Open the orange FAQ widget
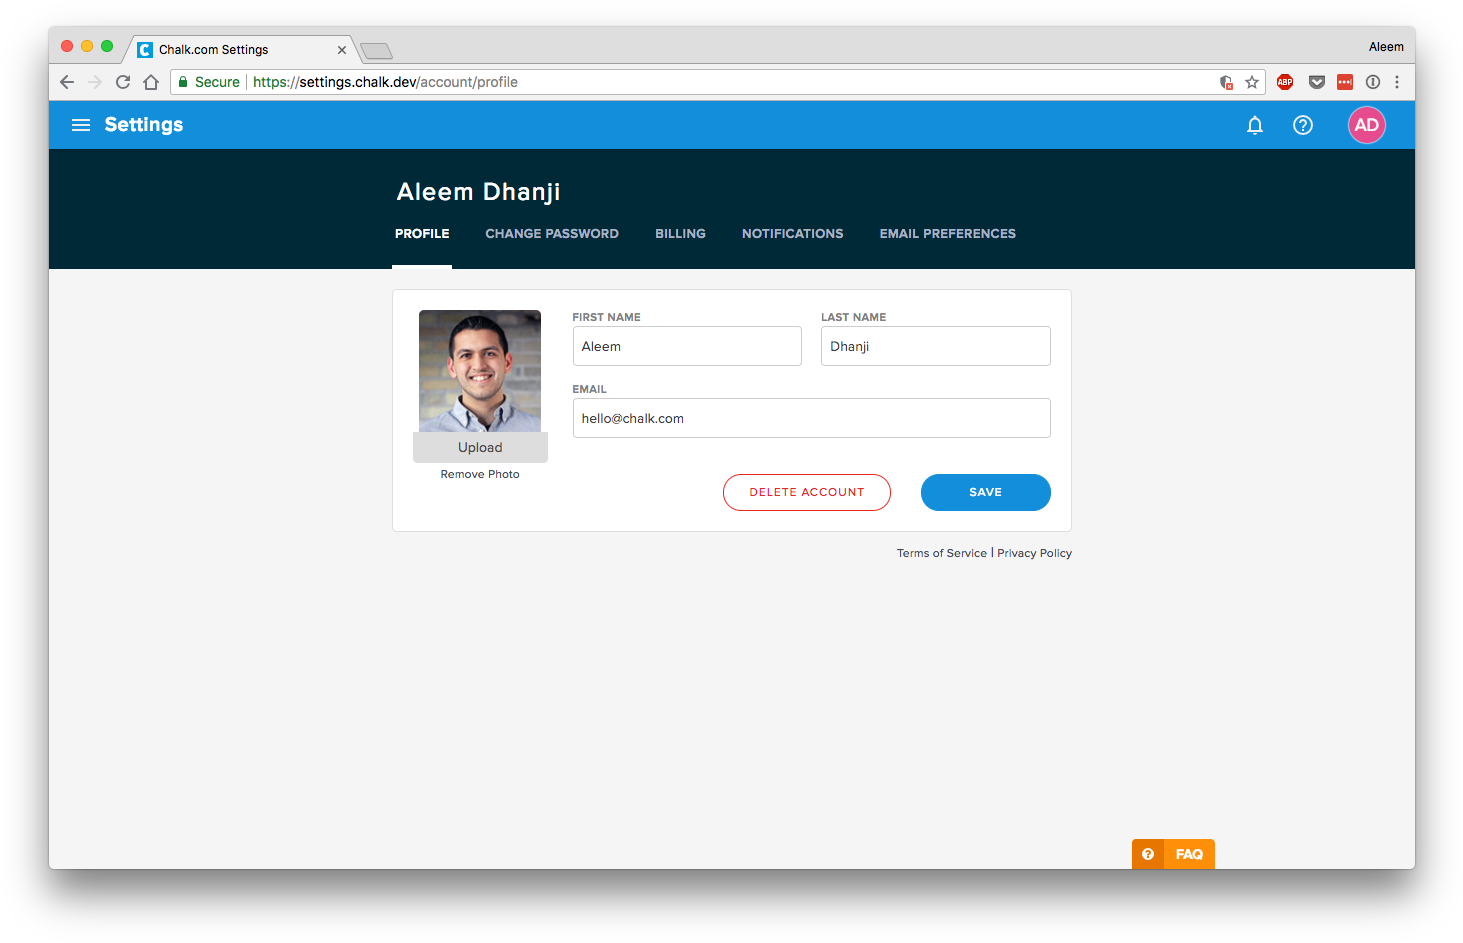This screenshot has width=1463, height=943. pyautogui.click(x=1173, y=854)
